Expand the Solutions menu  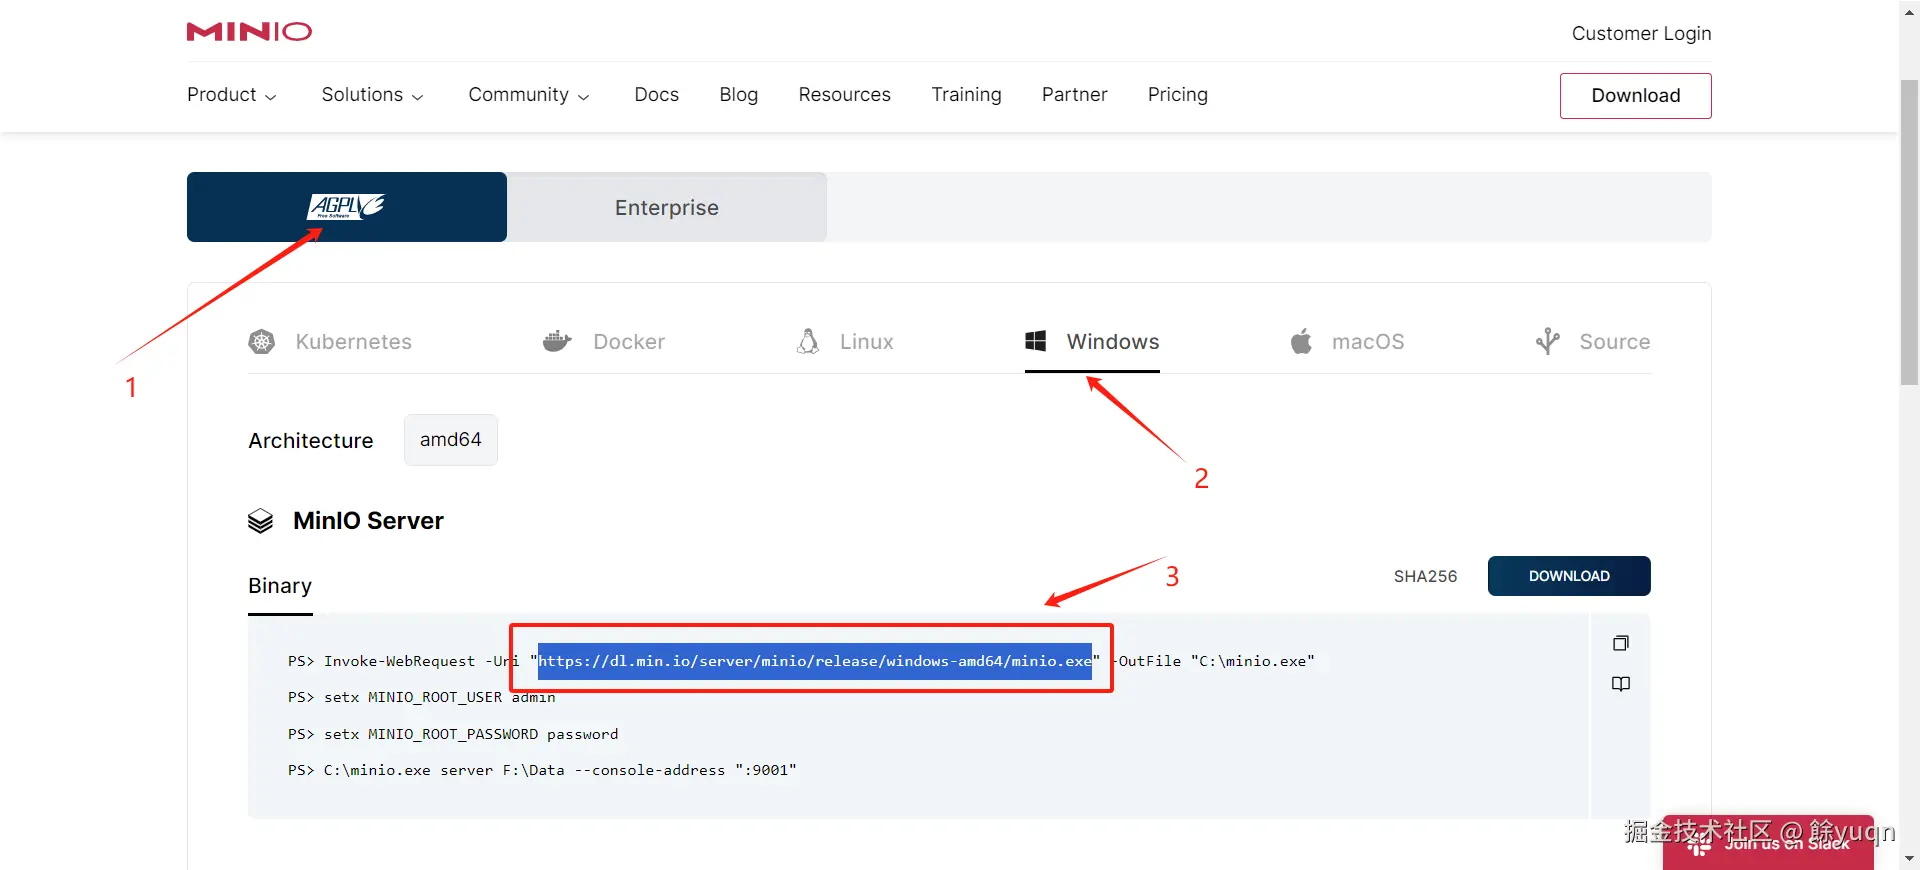(x=373, y=95)
